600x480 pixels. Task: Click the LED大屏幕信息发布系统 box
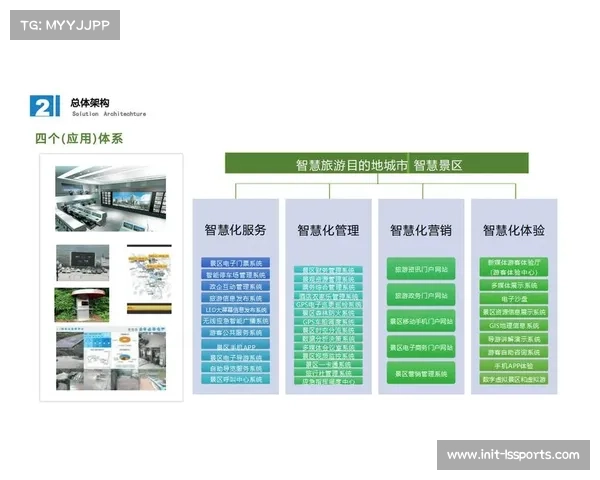(236, 309)
